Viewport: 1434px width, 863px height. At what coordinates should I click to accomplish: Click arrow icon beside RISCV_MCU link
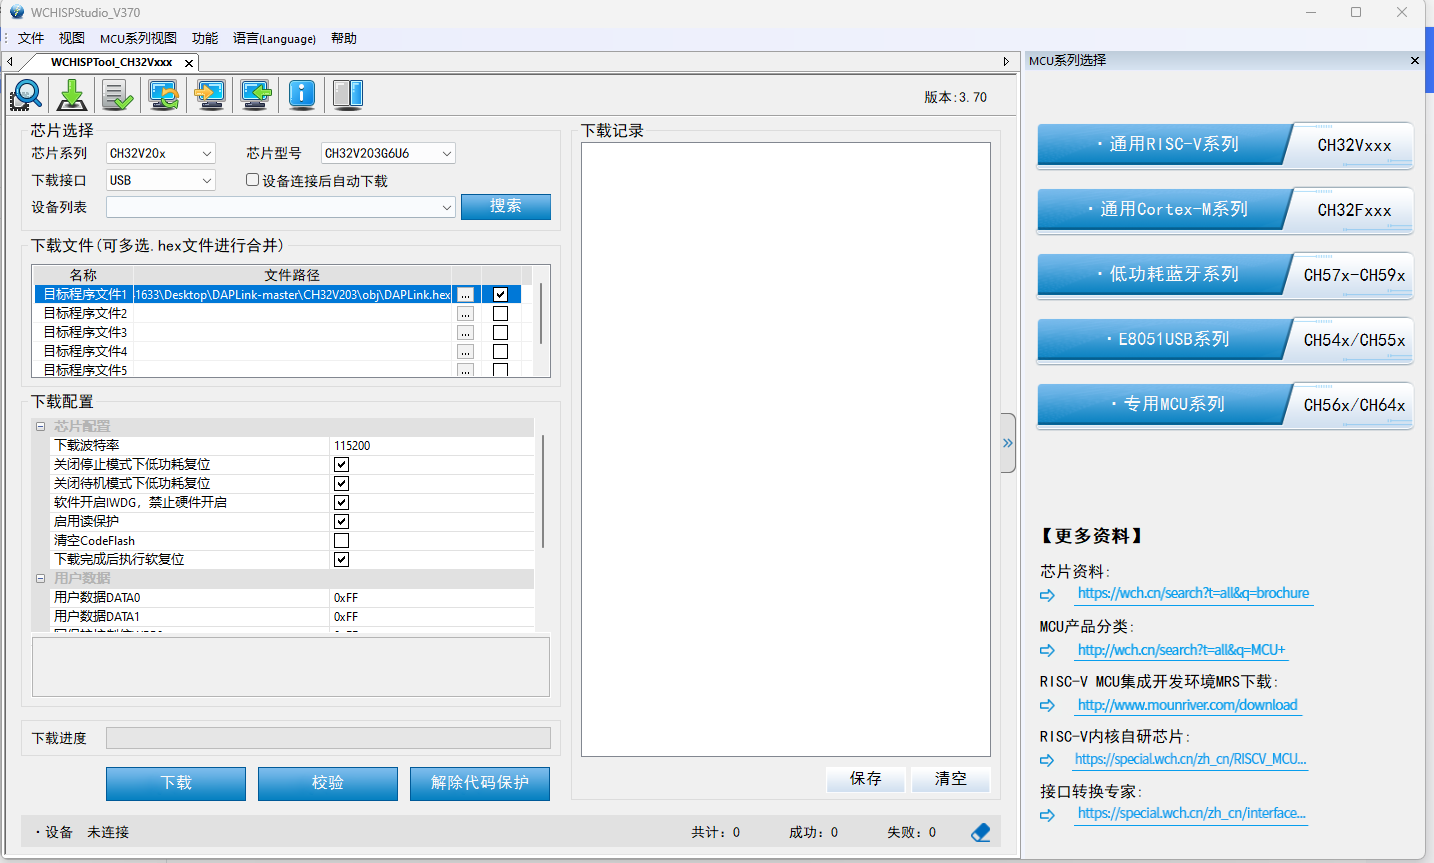pos(1047,760)
